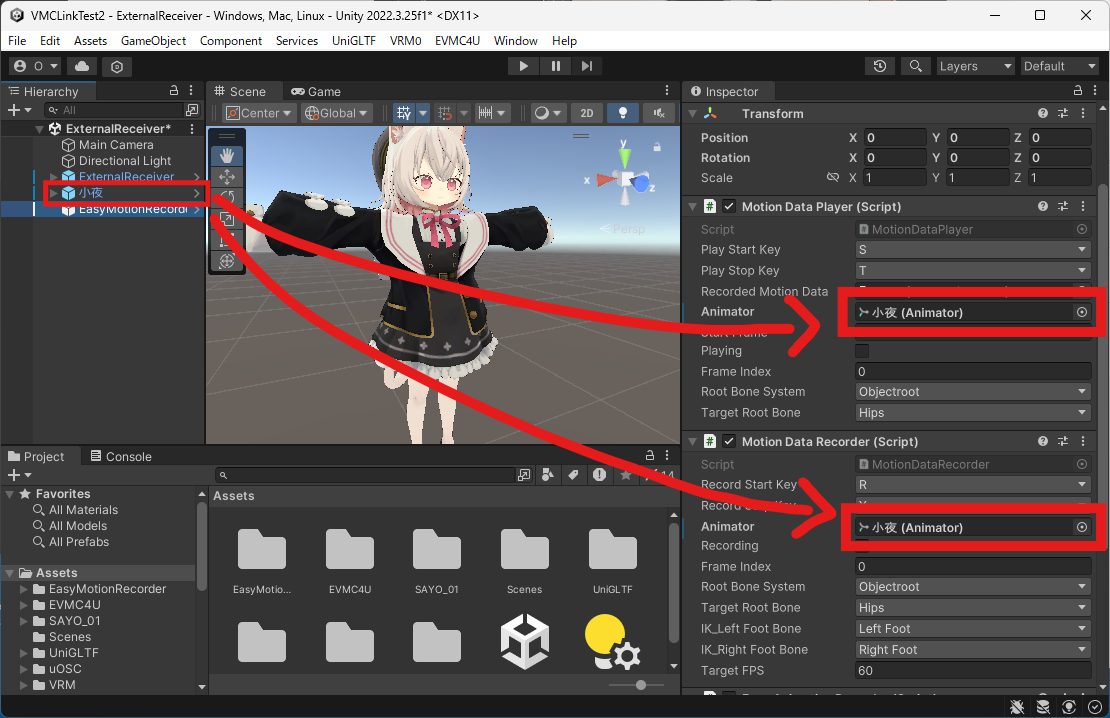Viewport: 1110px width, 718px height.
Task: Select the Hand tool in Scene view
Action: click(x=226, y=156)
